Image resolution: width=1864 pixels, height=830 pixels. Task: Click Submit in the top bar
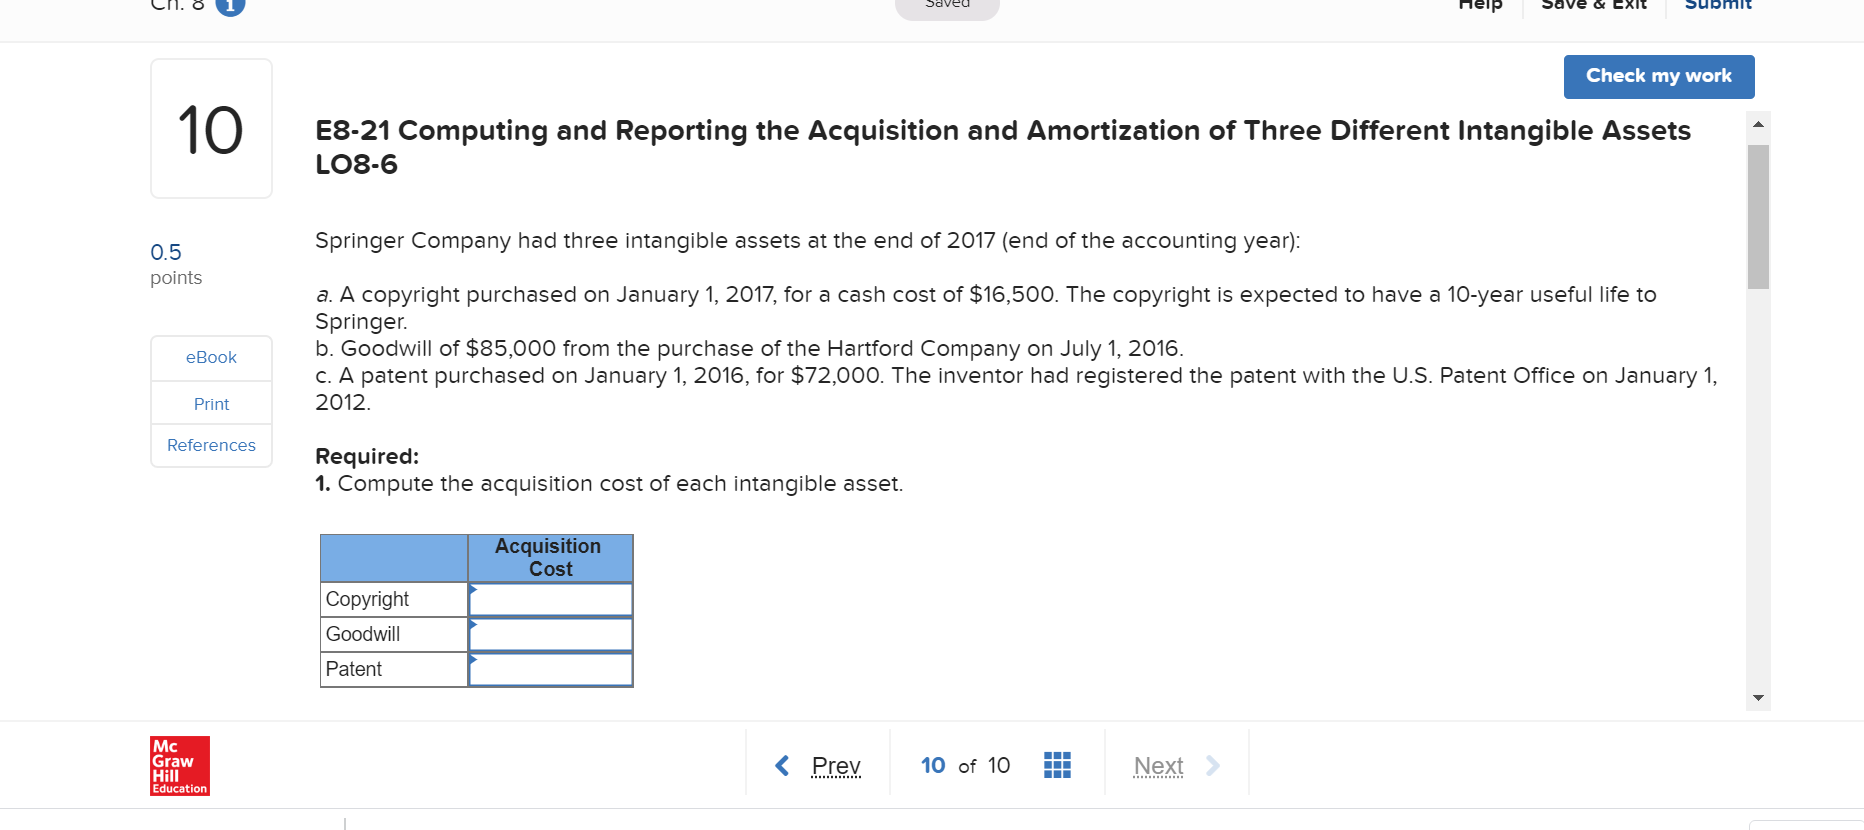(x=1718, y=6)
